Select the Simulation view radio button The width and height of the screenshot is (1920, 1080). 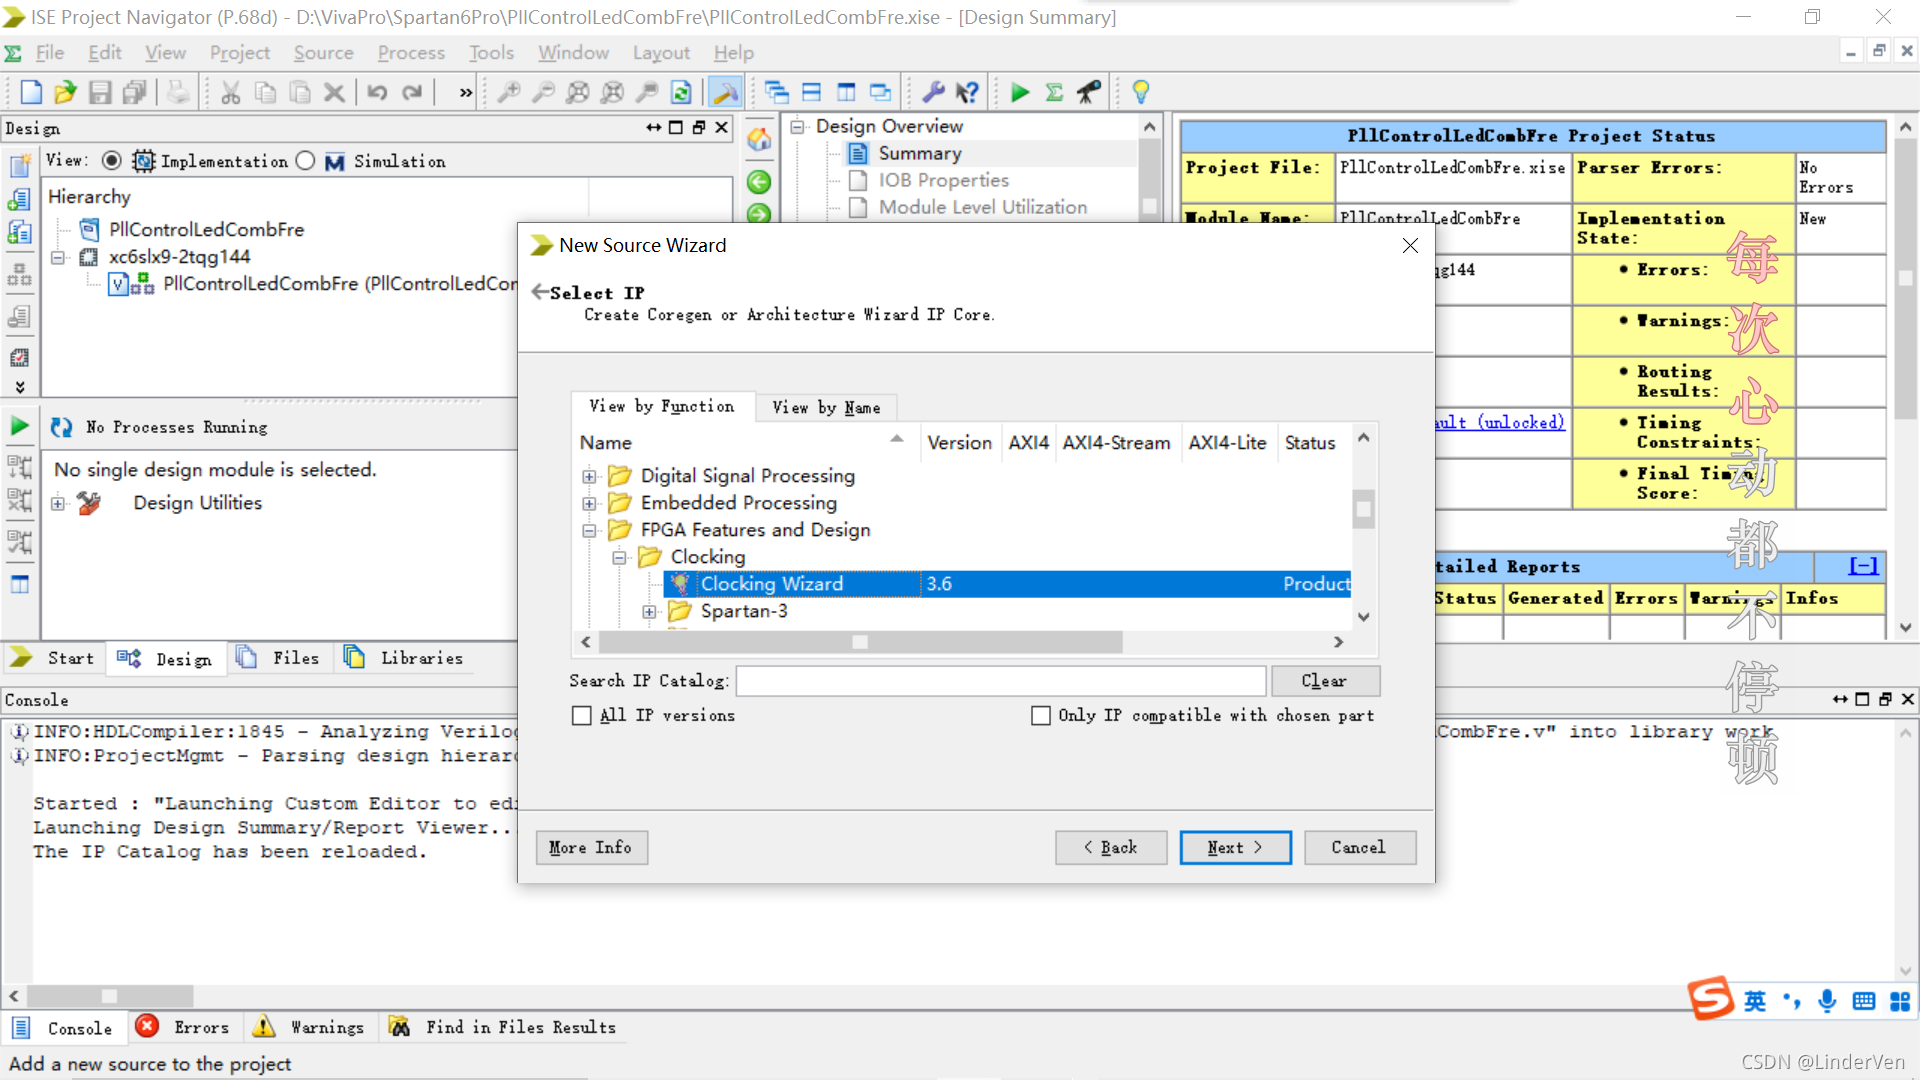click(306, 161)
